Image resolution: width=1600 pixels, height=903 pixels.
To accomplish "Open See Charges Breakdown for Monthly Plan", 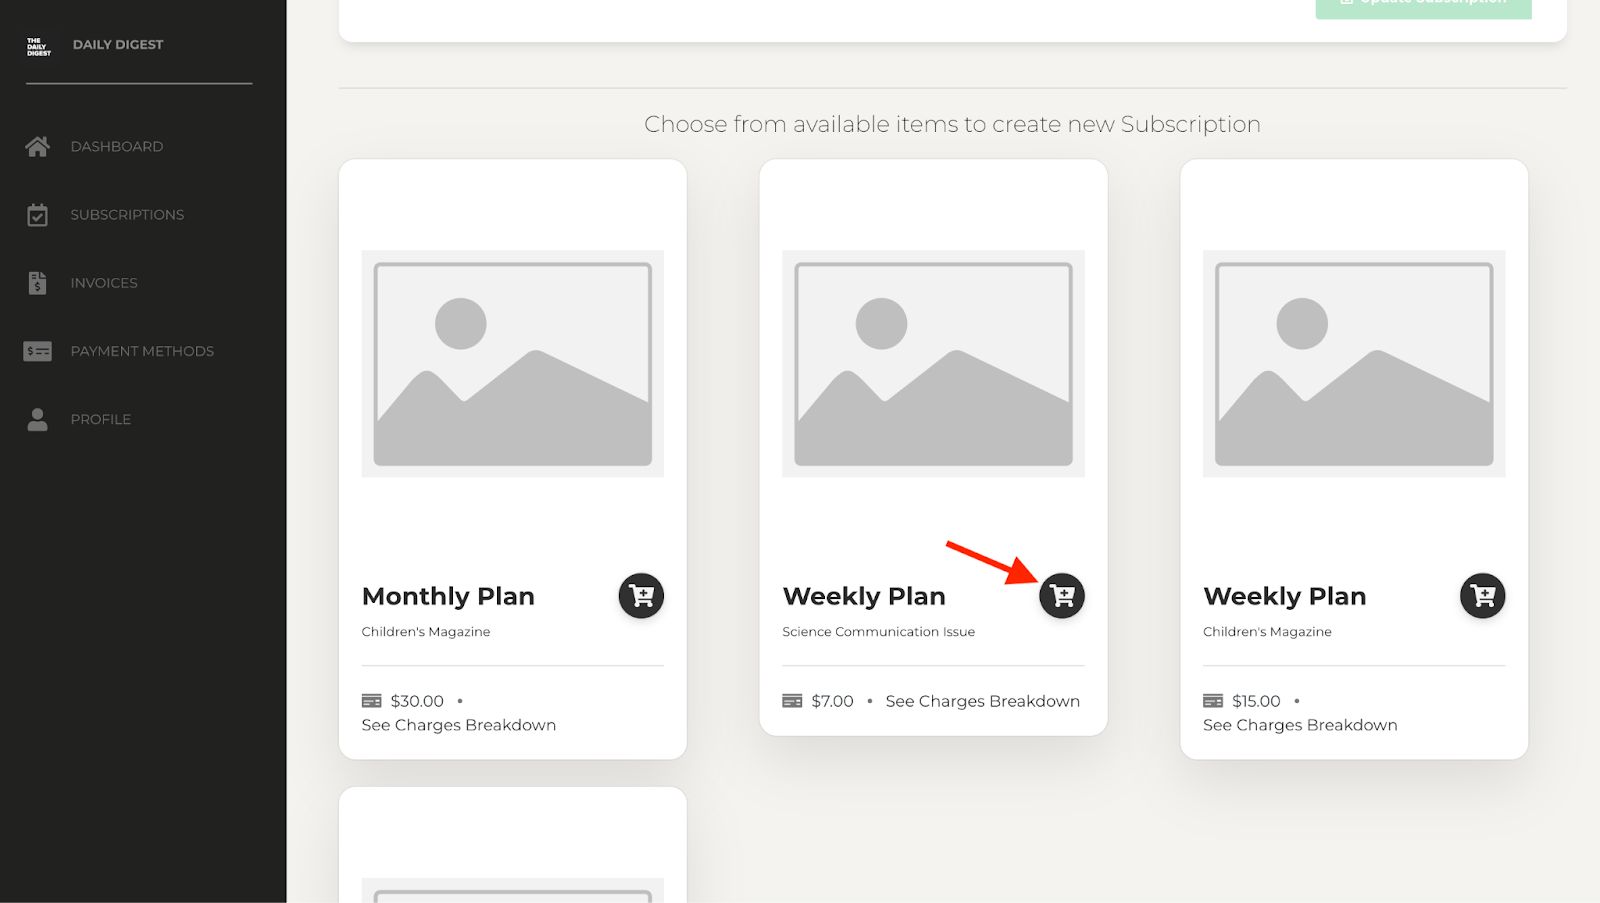I will tap(458, 724).
